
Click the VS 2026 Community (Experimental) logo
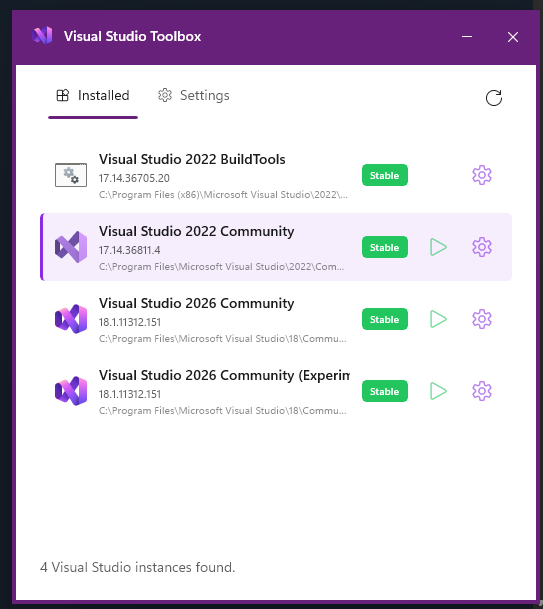[x=71, y=391]
